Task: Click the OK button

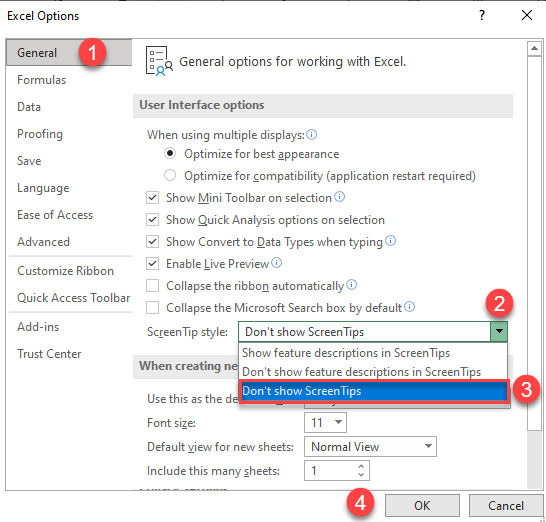Action: pyautogui.click(x=422, y=505)
